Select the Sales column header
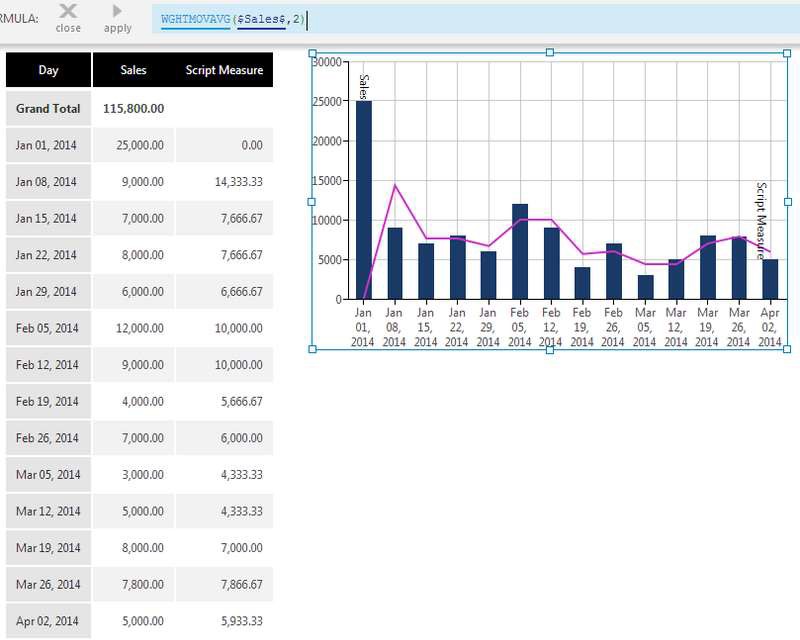The image size is (800, 640). pyautogui.click(x=132, y=70)
